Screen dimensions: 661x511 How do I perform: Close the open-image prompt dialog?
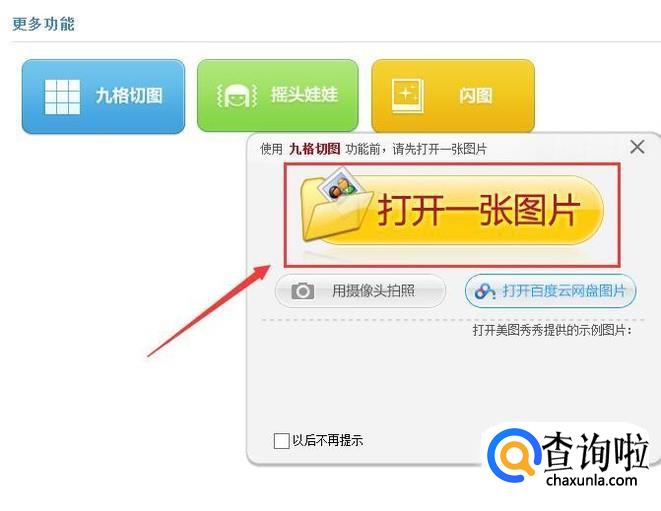pyautogui.click(x=637, y=147)
